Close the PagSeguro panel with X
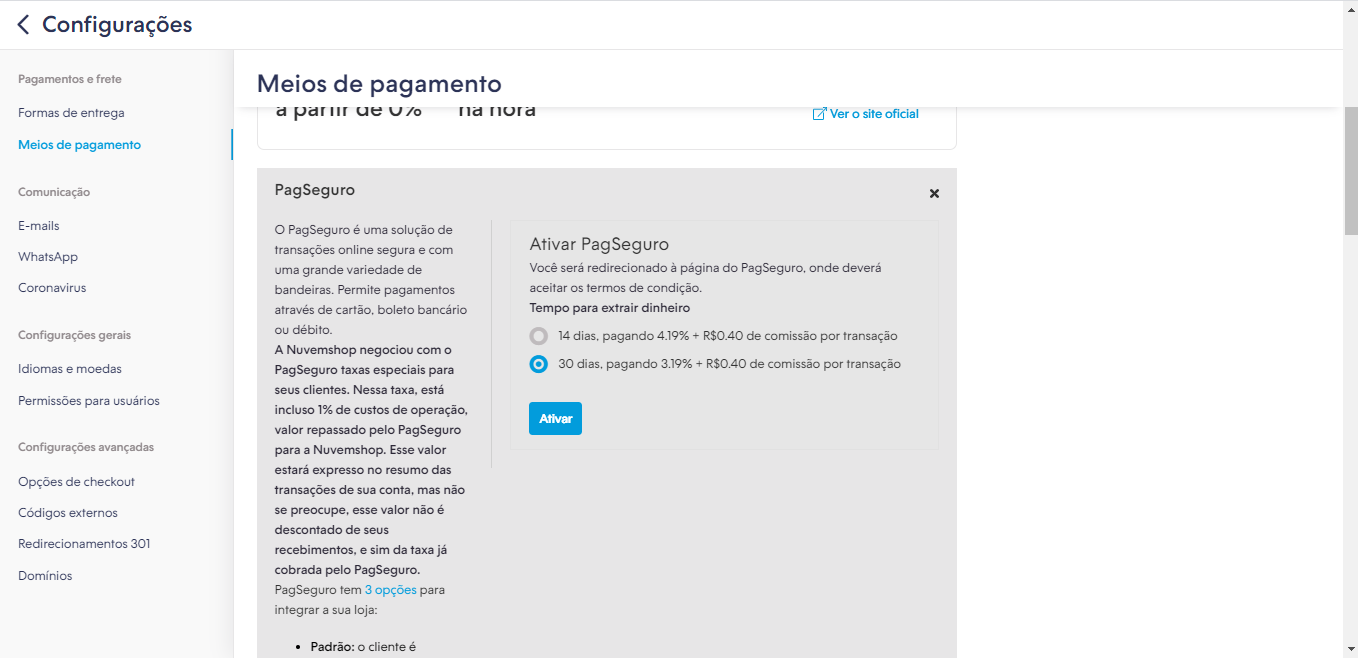The height and width of the screenshot is (658, 1358). (934, 193)
